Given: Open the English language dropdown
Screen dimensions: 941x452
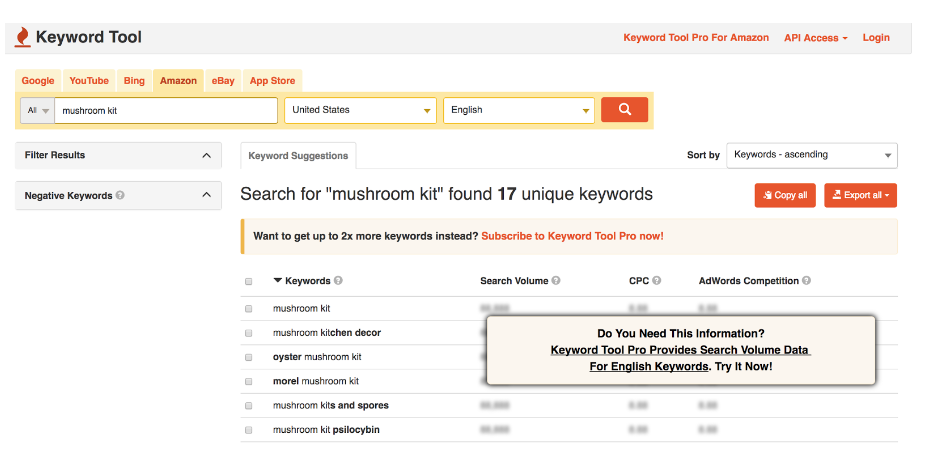Looking at the screenshot, I should (x=519, y=110).
